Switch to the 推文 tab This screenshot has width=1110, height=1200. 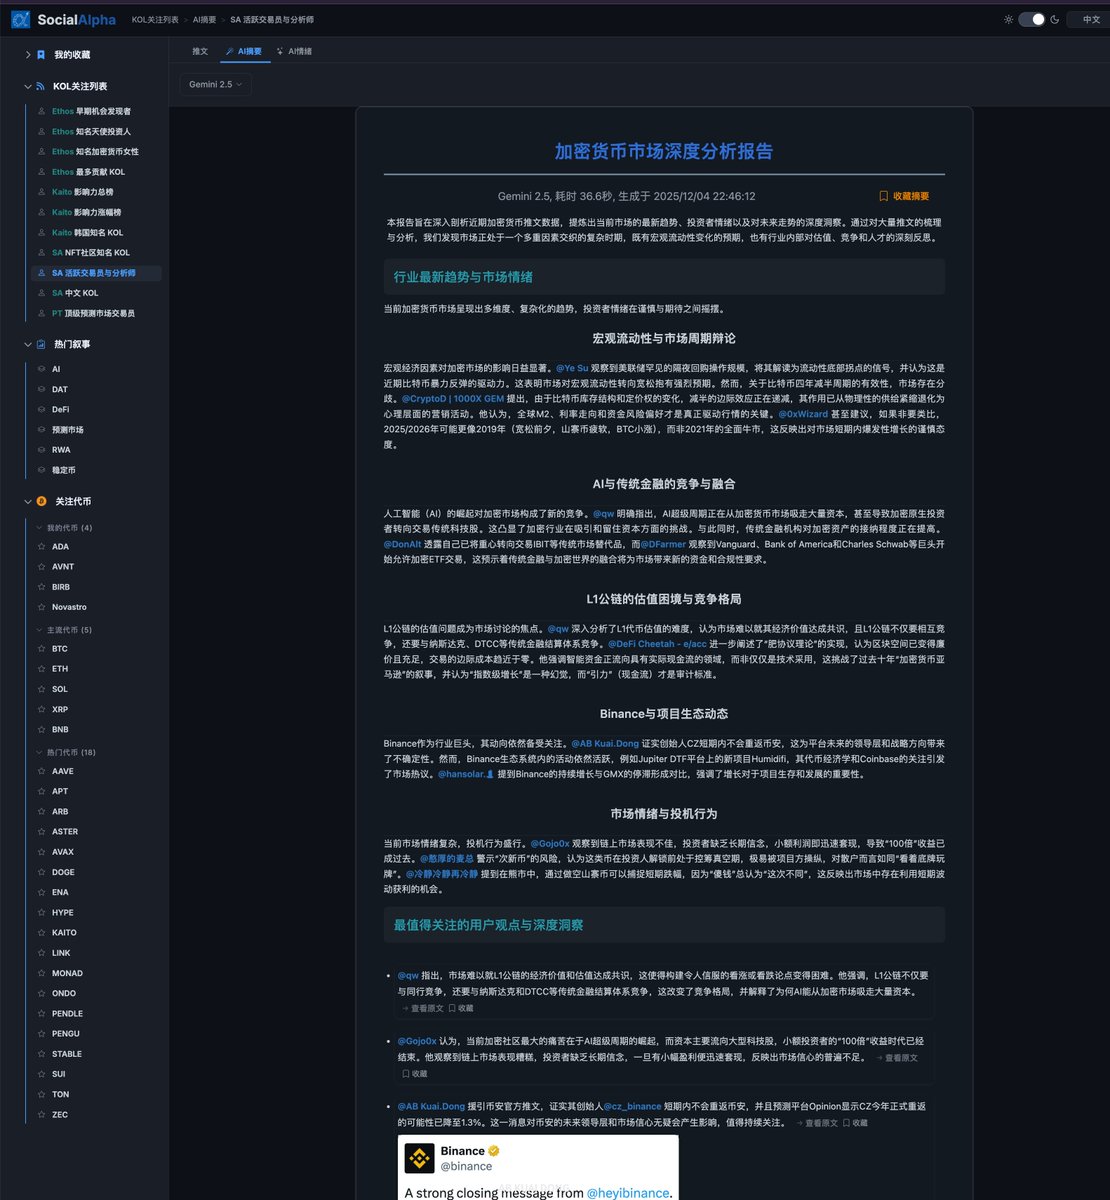(x=200, y=51)
